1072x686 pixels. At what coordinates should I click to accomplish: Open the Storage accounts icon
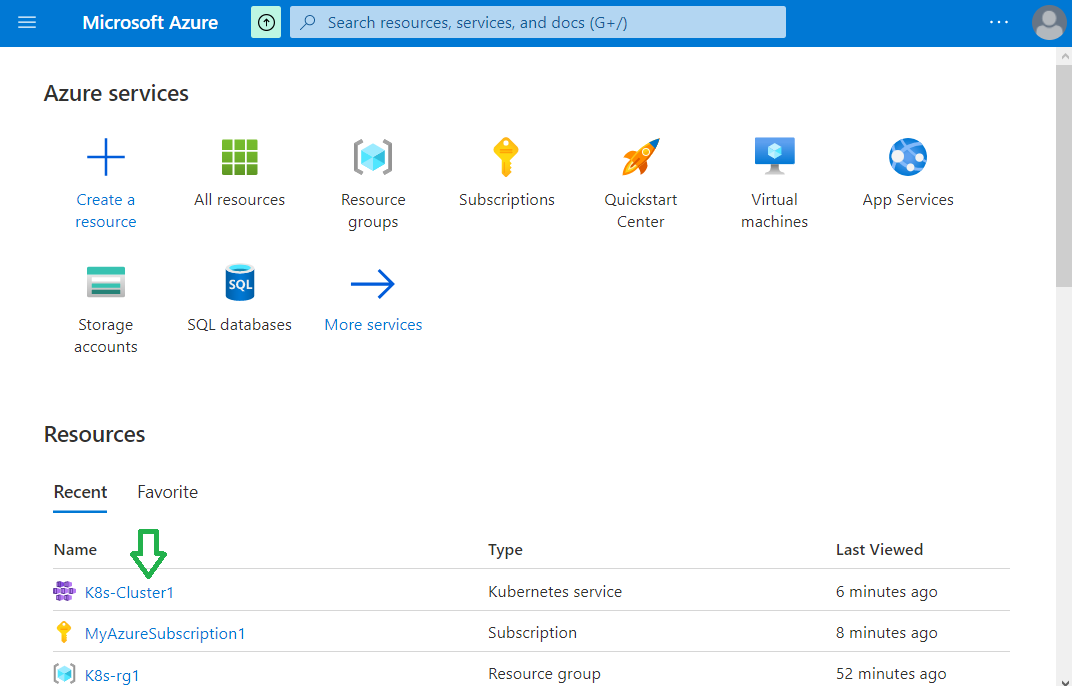coord(106,282)
